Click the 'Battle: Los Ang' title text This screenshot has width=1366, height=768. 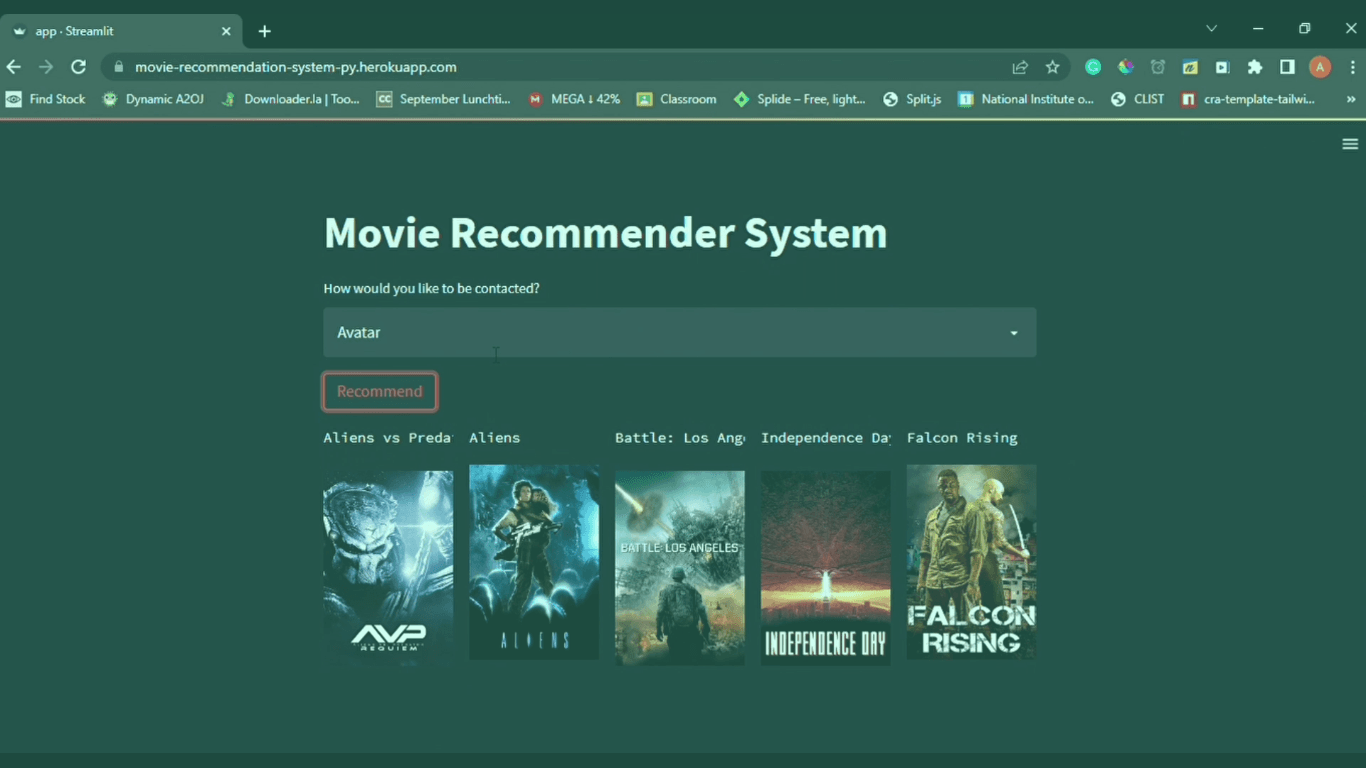click(680, 437)
